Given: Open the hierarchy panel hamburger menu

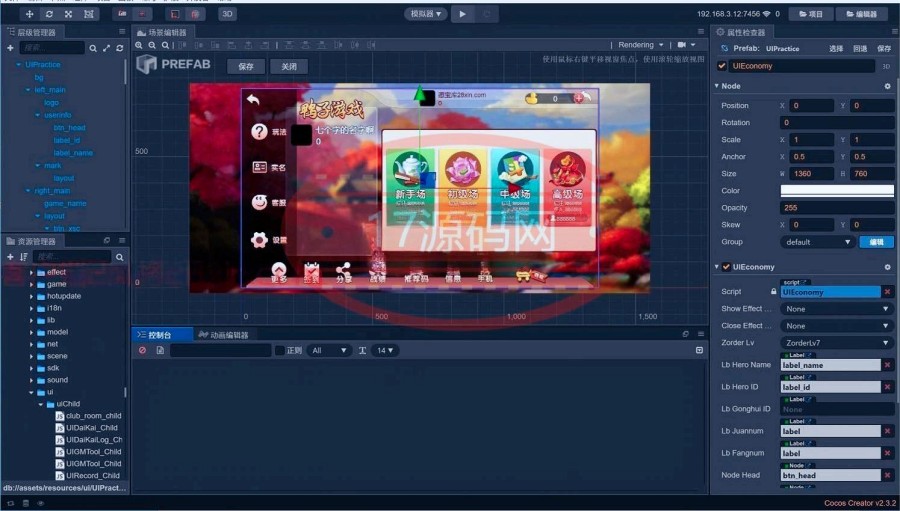Looking at the screenshot, I should (122, 32).
